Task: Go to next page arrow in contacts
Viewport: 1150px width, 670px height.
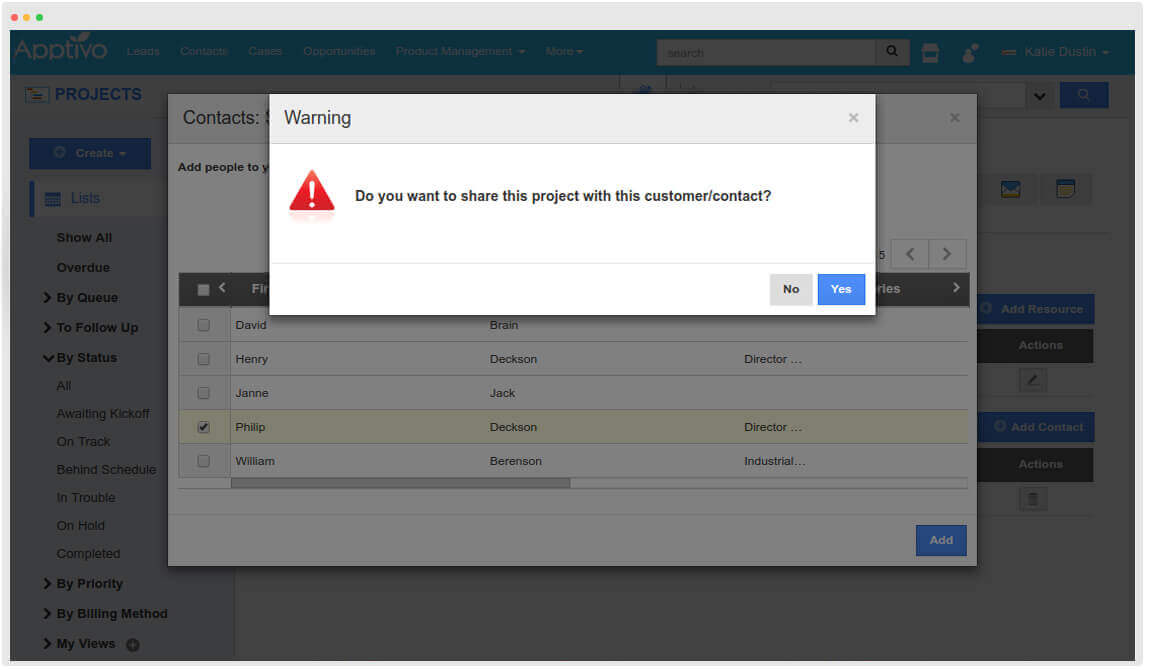Action: (x=947, y=254)
